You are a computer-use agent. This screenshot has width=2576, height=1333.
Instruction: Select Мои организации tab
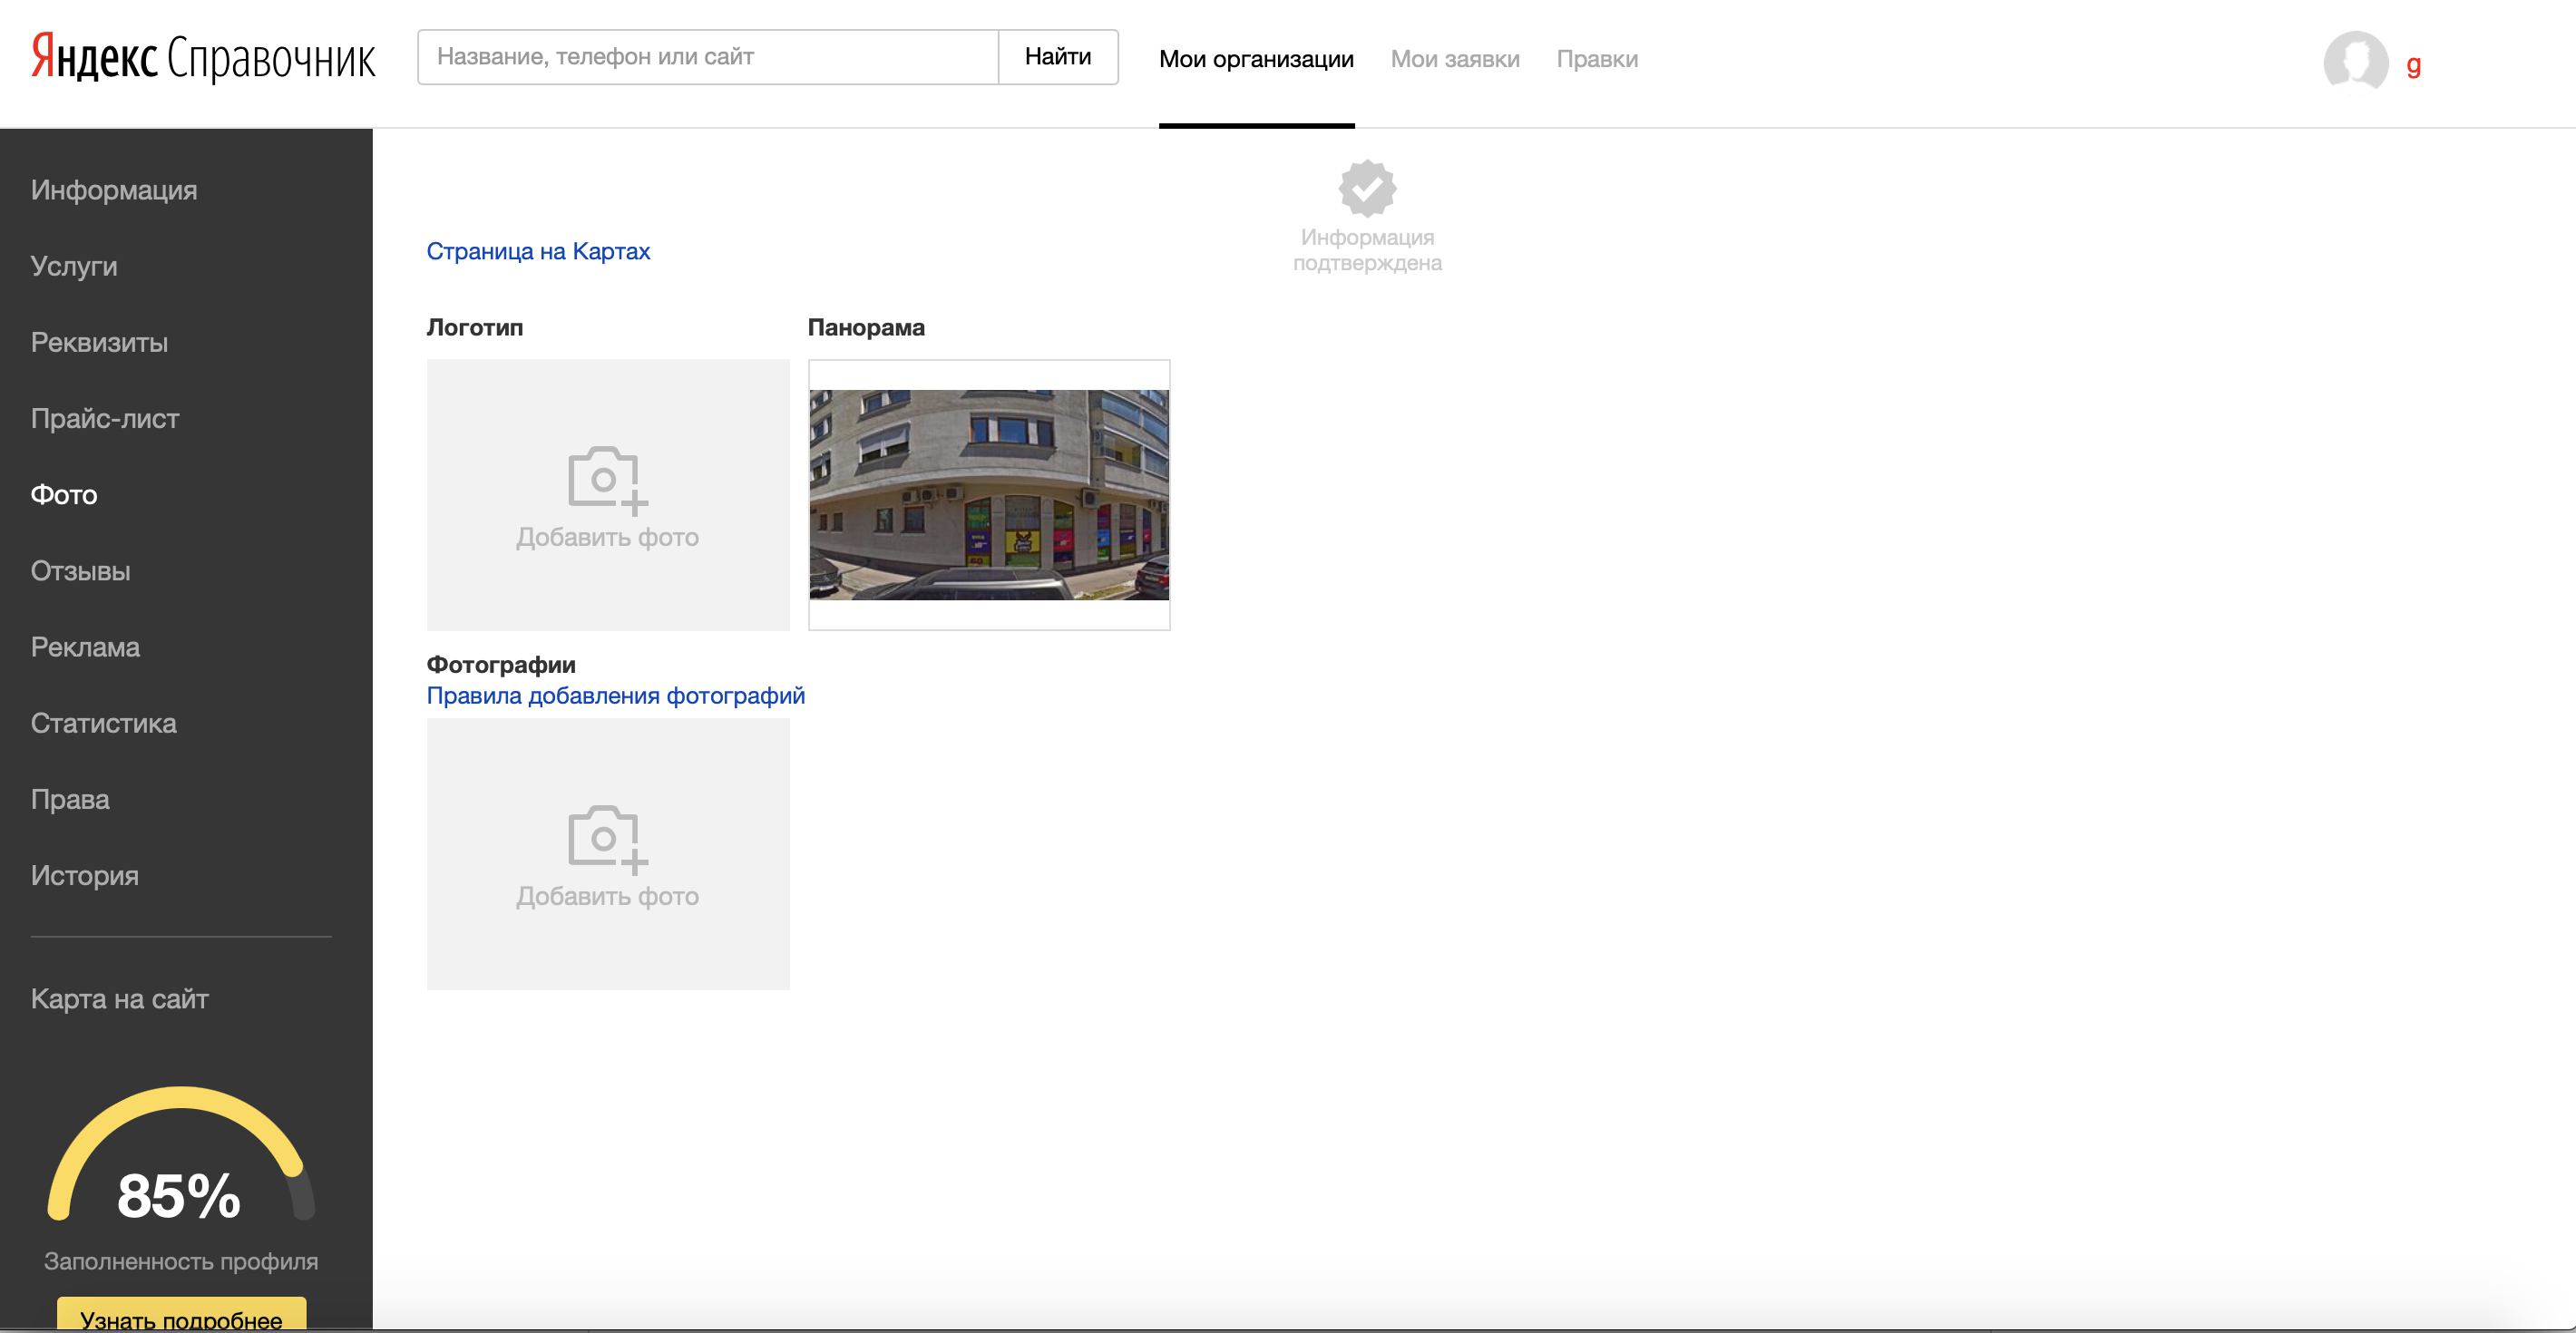[x=1255, y=59]
